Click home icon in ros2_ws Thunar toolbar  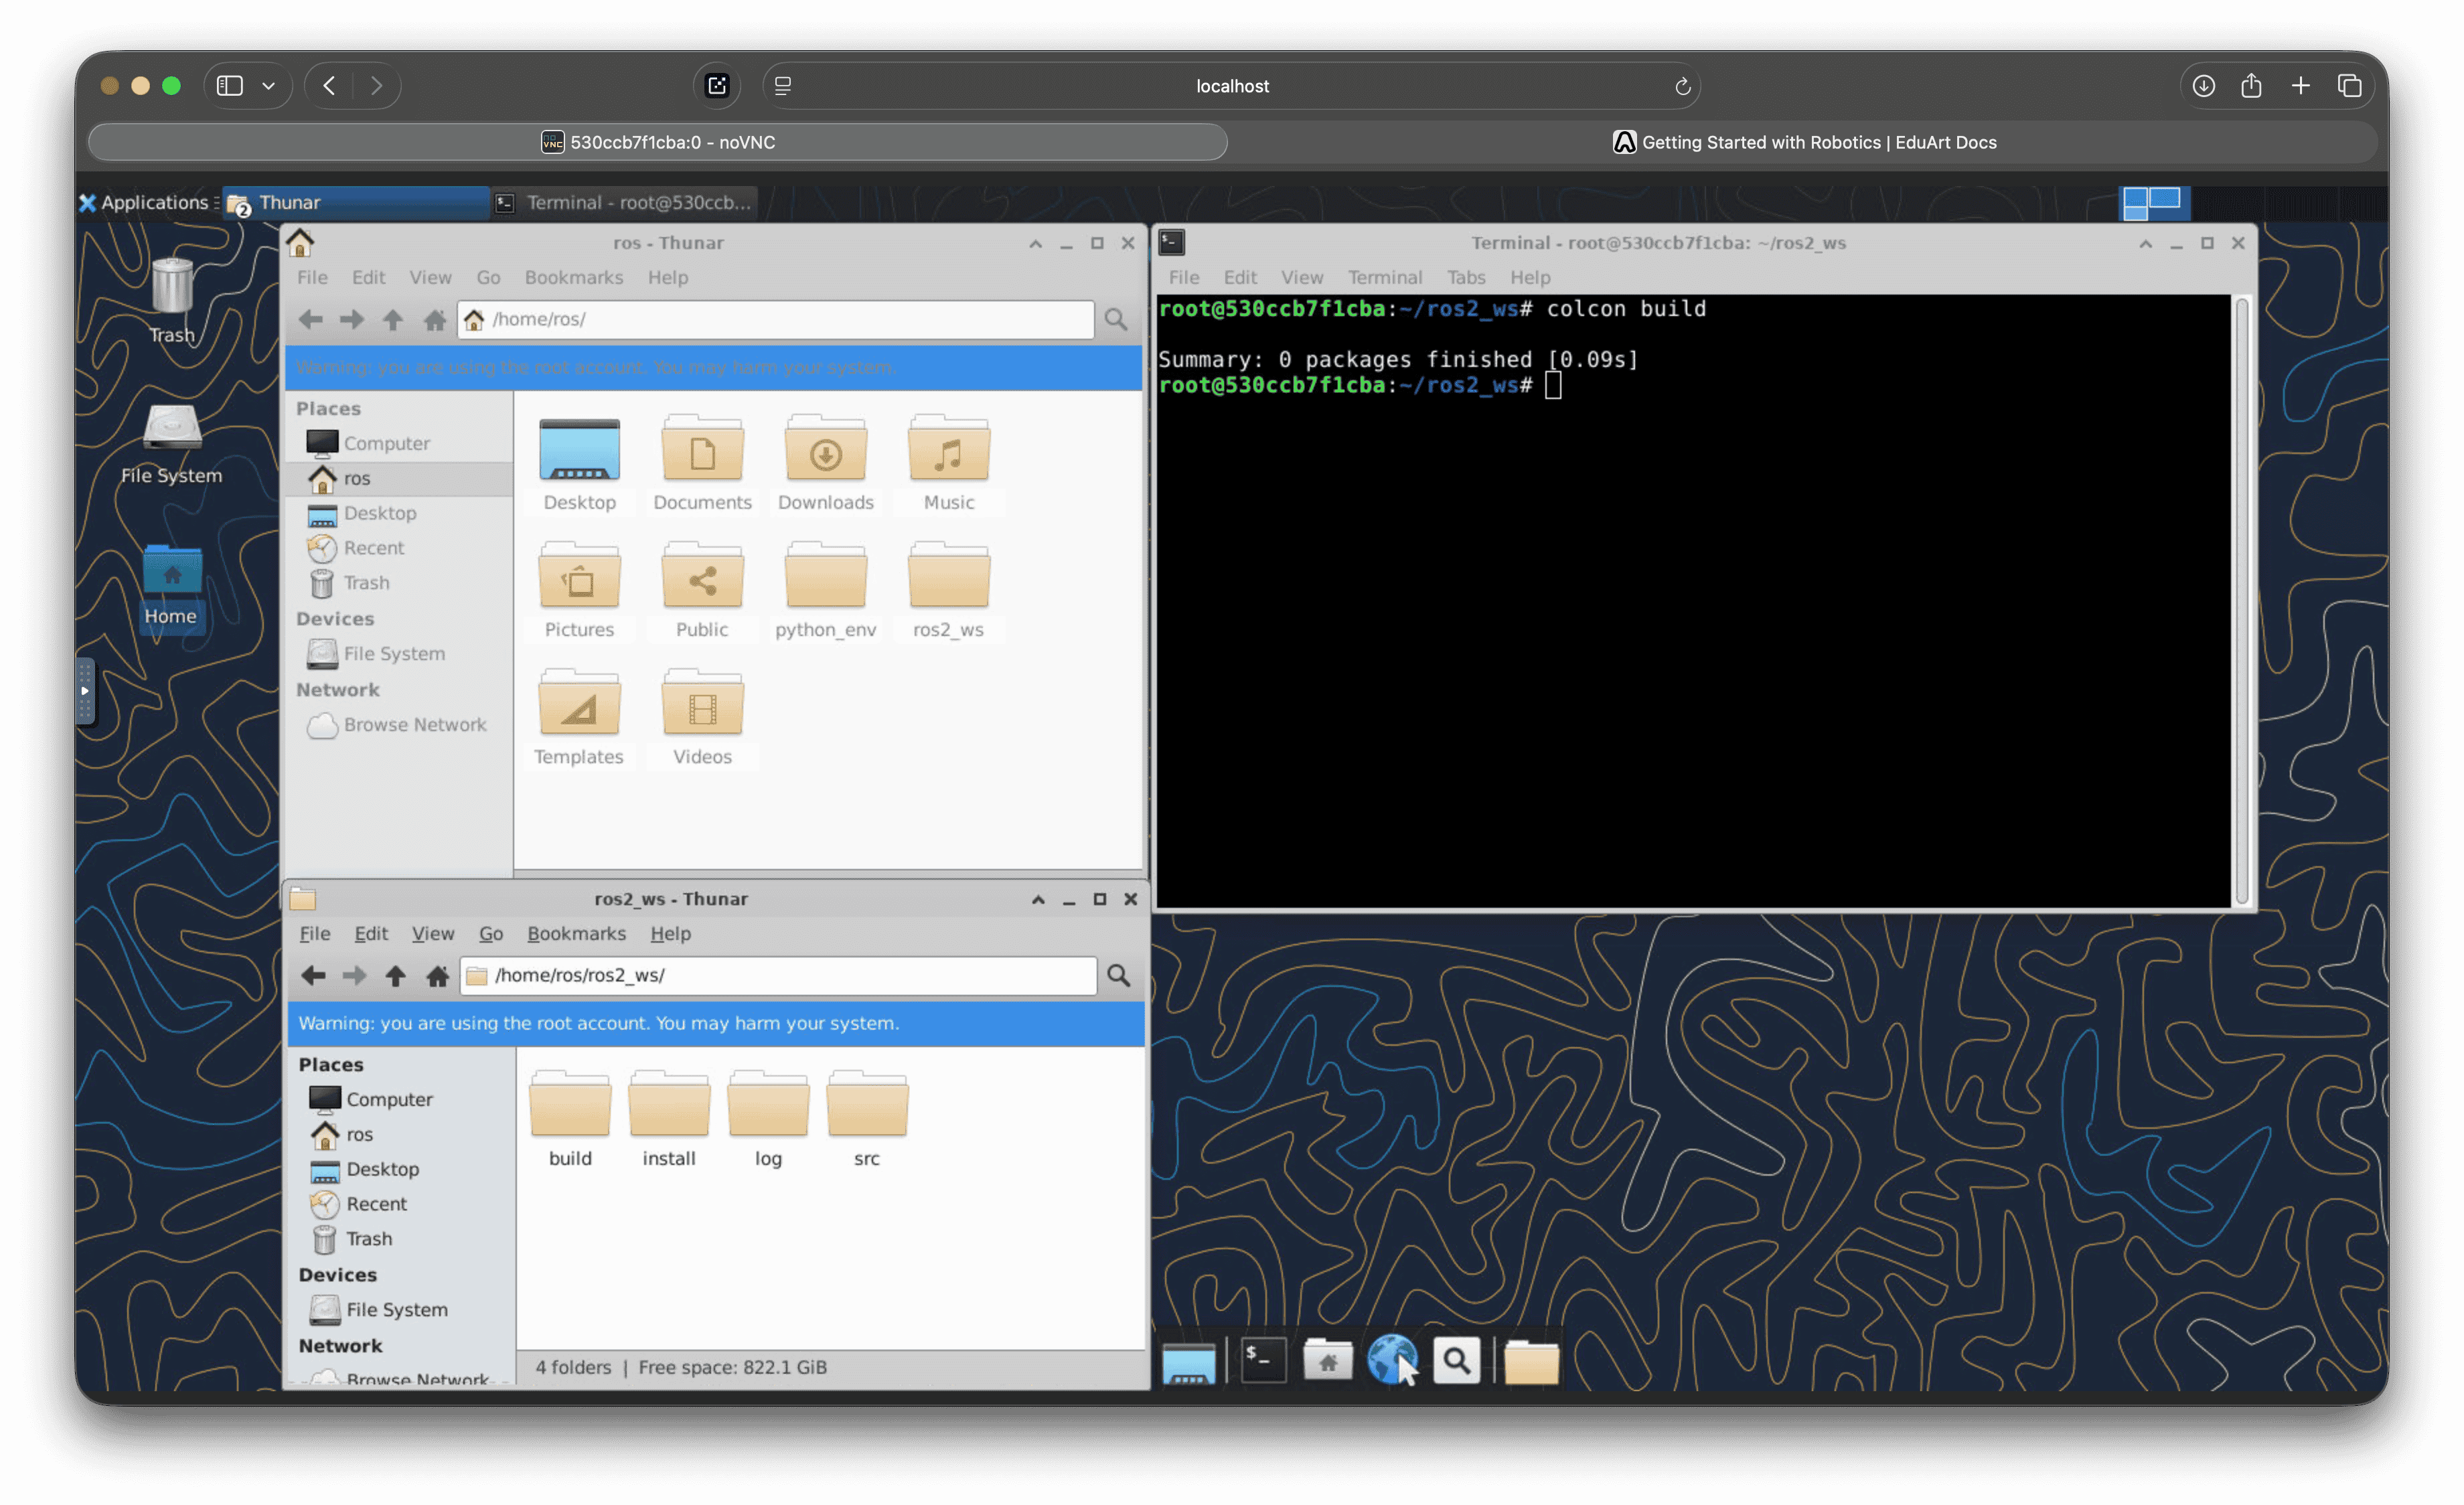point(437,975)
